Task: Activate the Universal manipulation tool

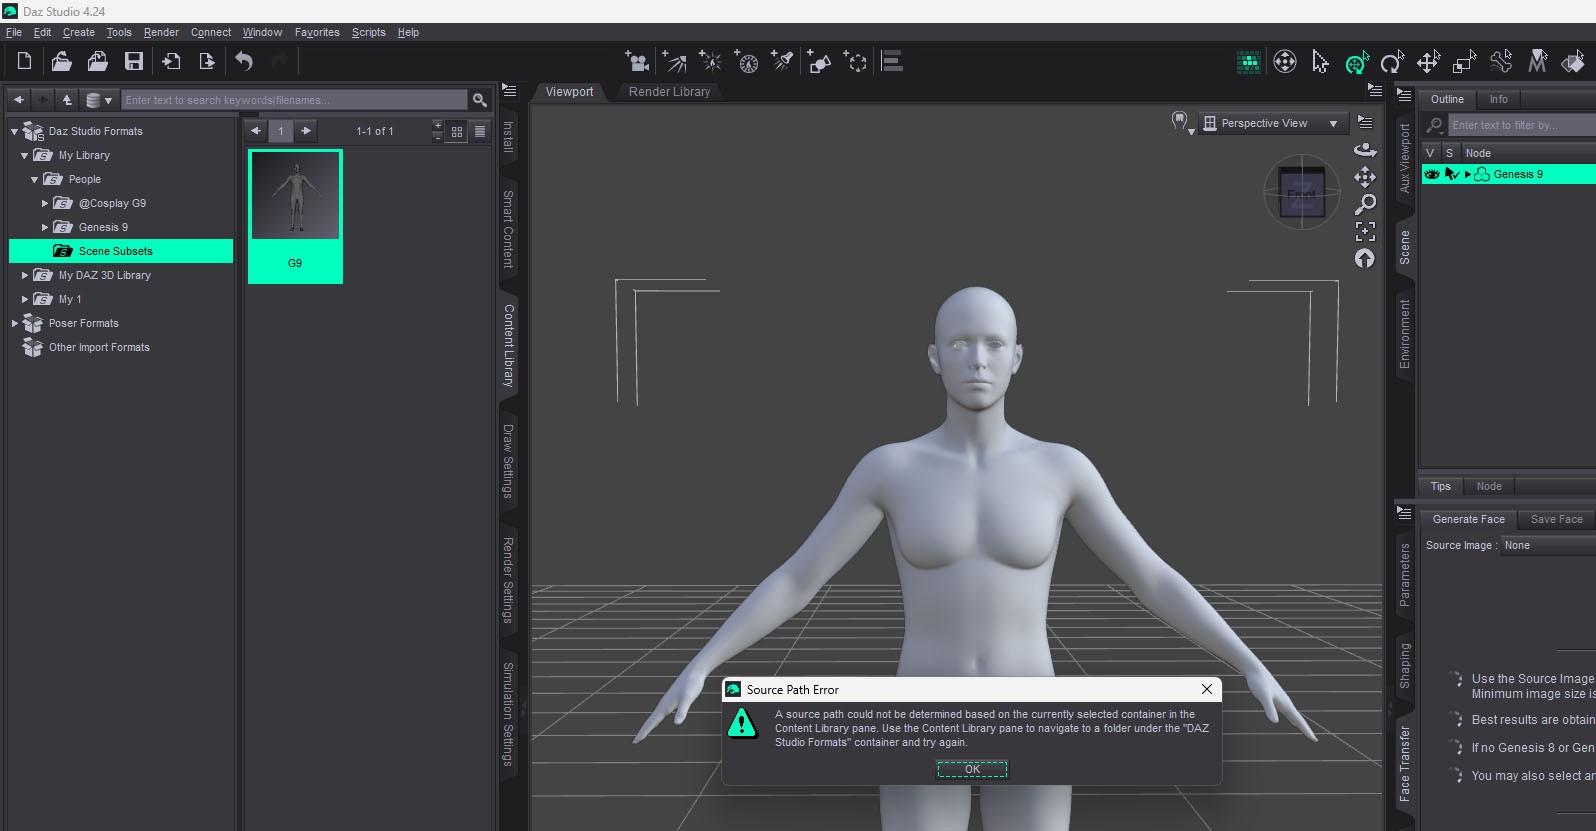Action: coord(1356,62)
